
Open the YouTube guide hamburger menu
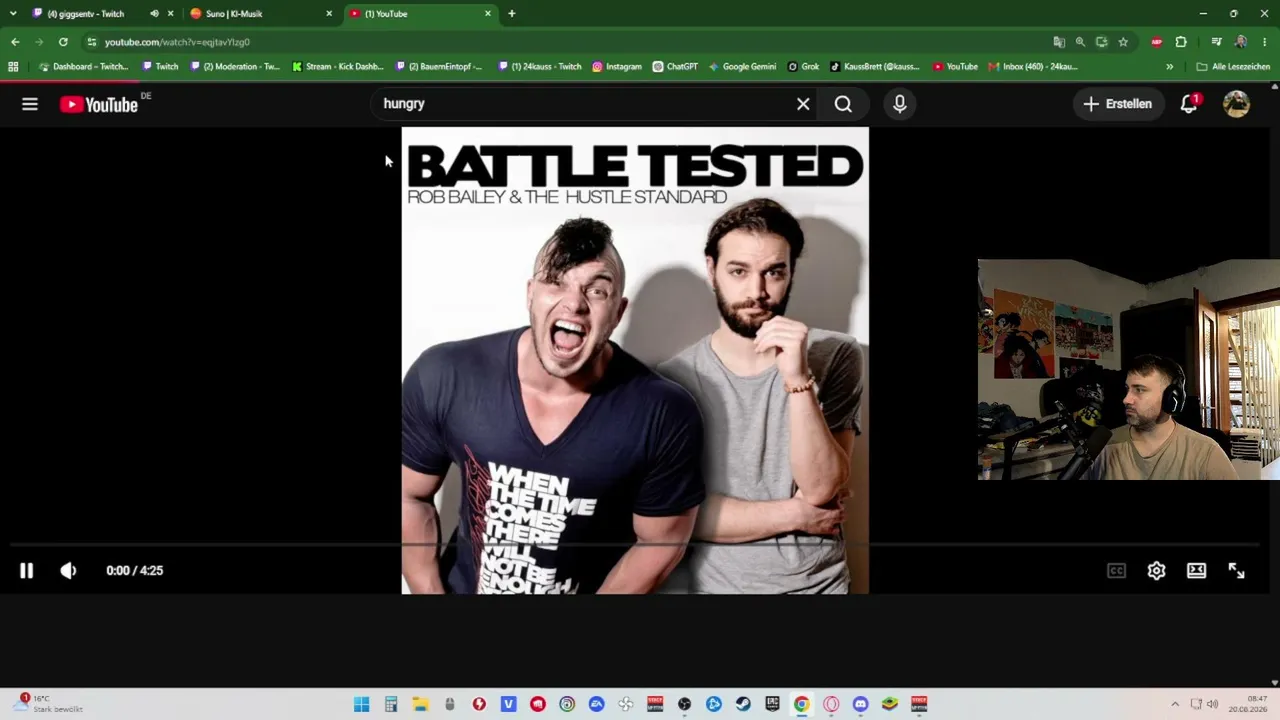[x=30, y=104]
